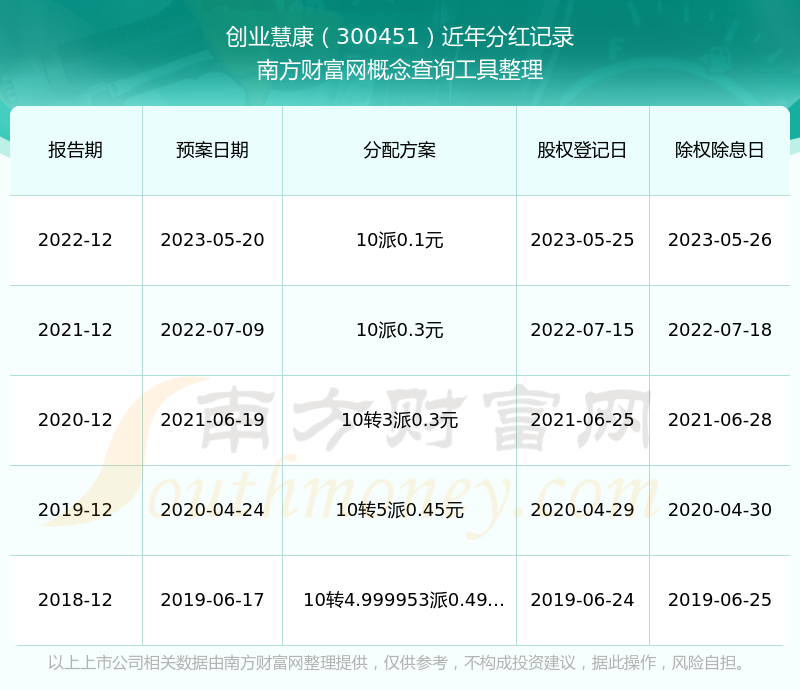Image resolution: width=800 pixels, height=690 pixels.
Task: Select the 2022-07-15 record date cell
Action: [582, 330]
